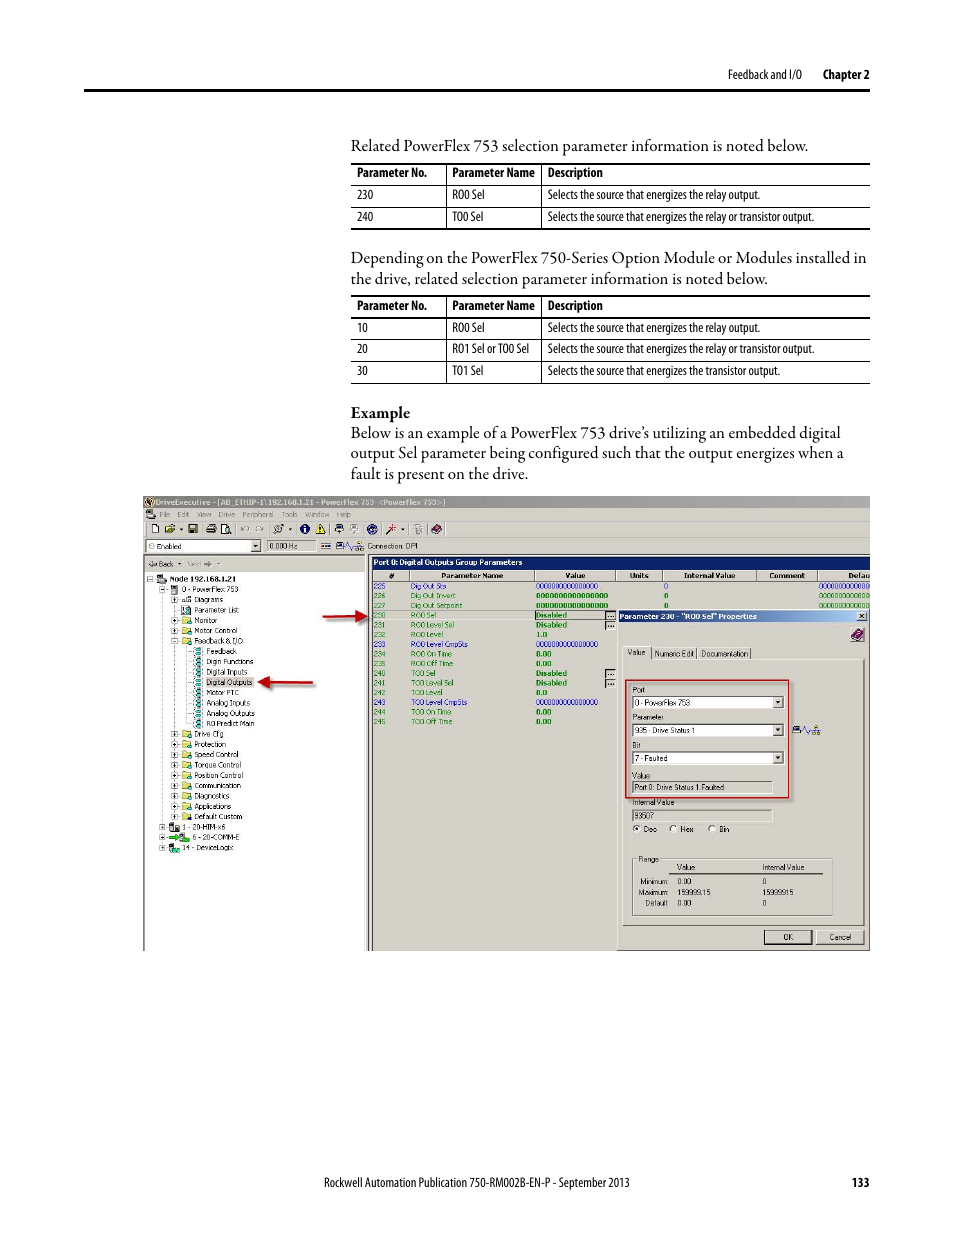Select the Bin radio button
Screen dimensions: 954x1235
click(712, 829)
